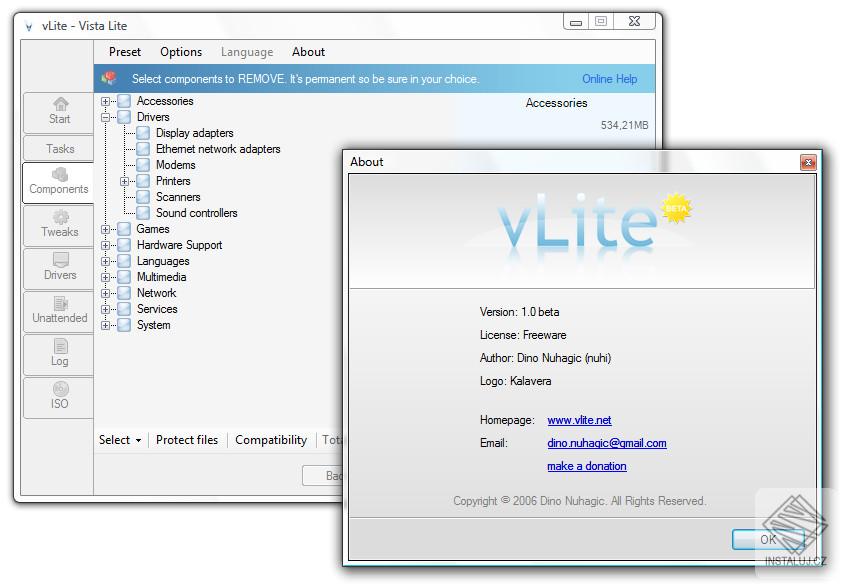Close the About dialog
The width and height of the screenshot is (846, 588).
point(808,162)
